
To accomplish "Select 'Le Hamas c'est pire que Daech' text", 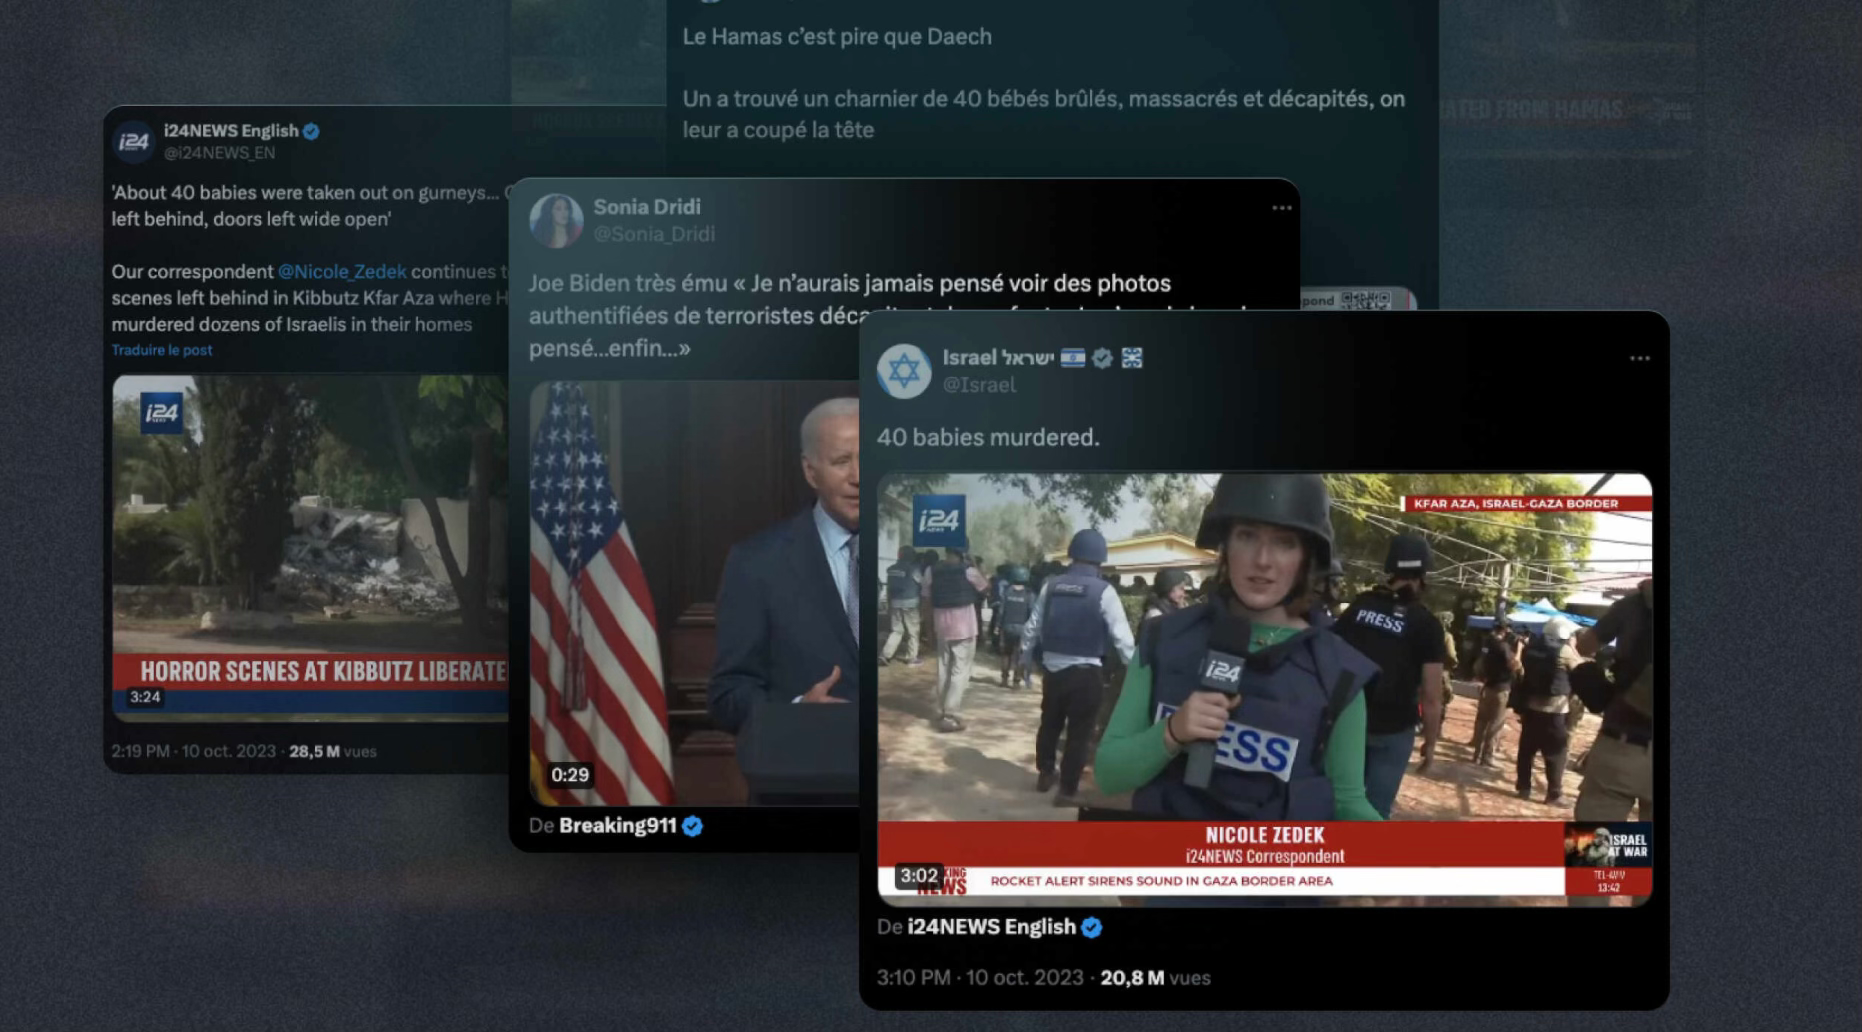I will tap(837, 37).
